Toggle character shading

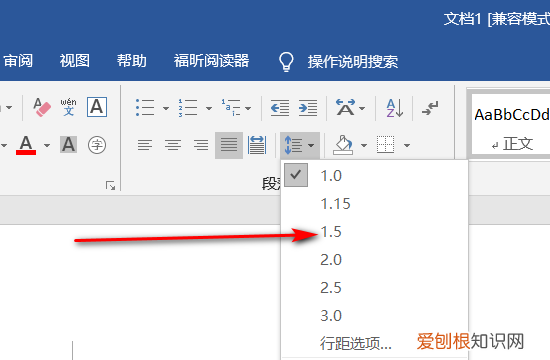click(x=68, y=145)
